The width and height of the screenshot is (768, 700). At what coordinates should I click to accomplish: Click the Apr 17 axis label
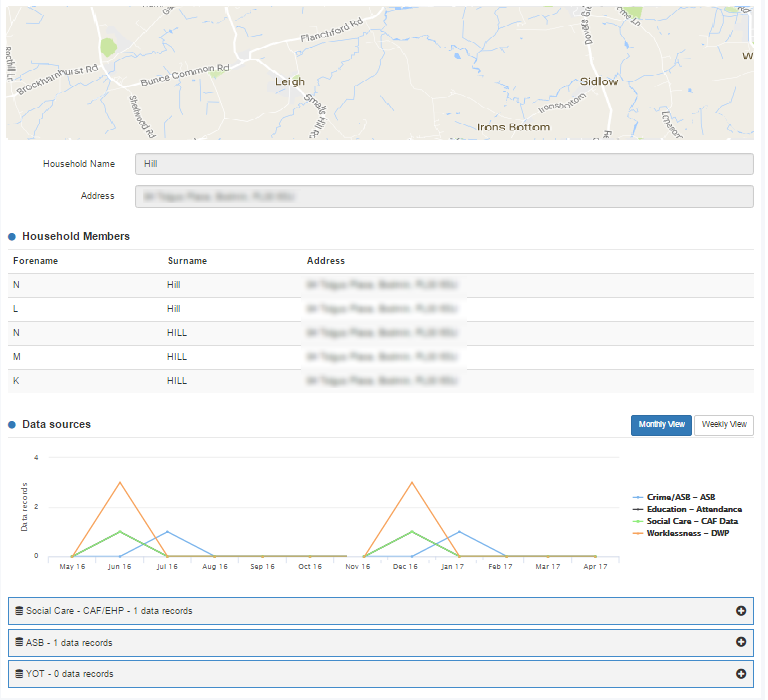point(595,566)
